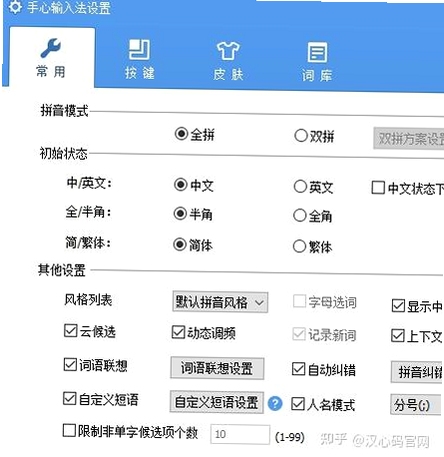Click the candidate count input field showing 10
The width and height of the screenshot is (444, 457).
click(x=240, y=434)
